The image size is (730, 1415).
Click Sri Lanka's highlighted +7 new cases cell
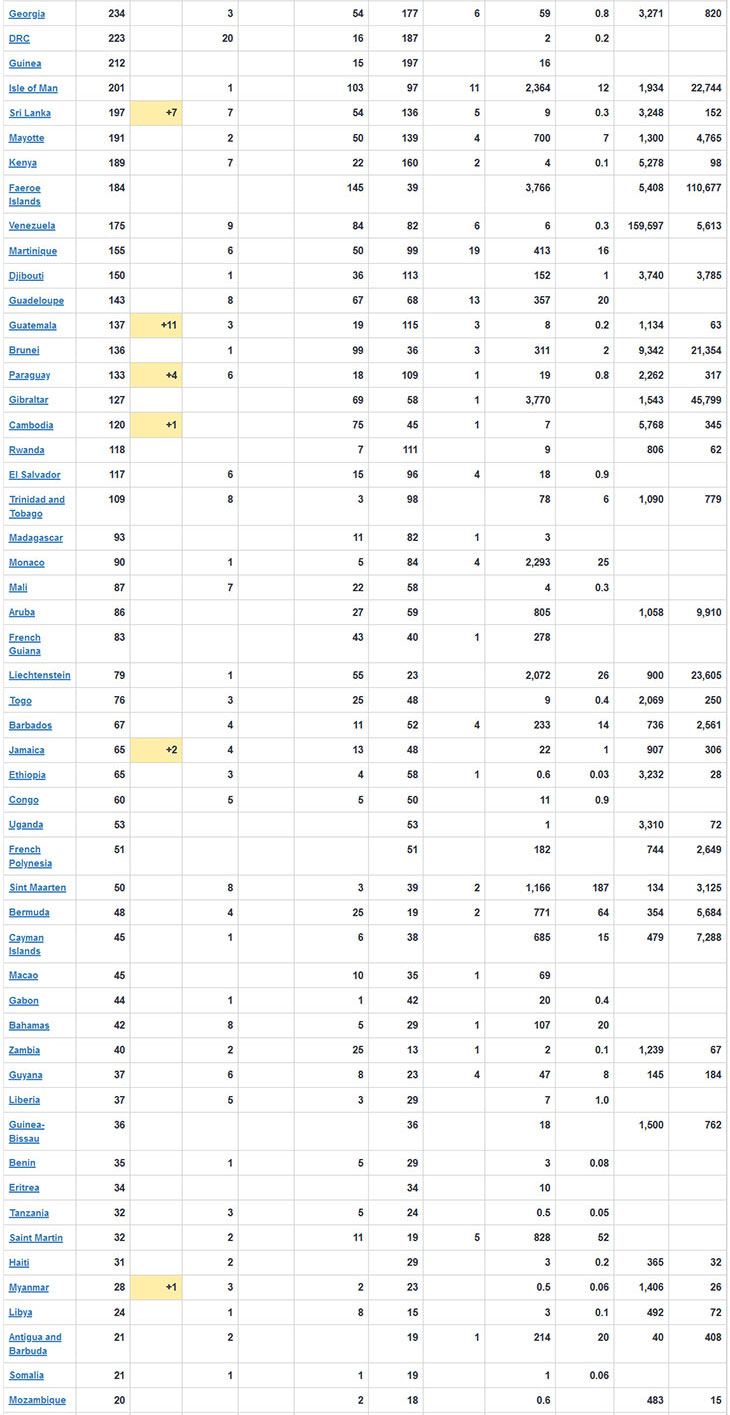156,113
